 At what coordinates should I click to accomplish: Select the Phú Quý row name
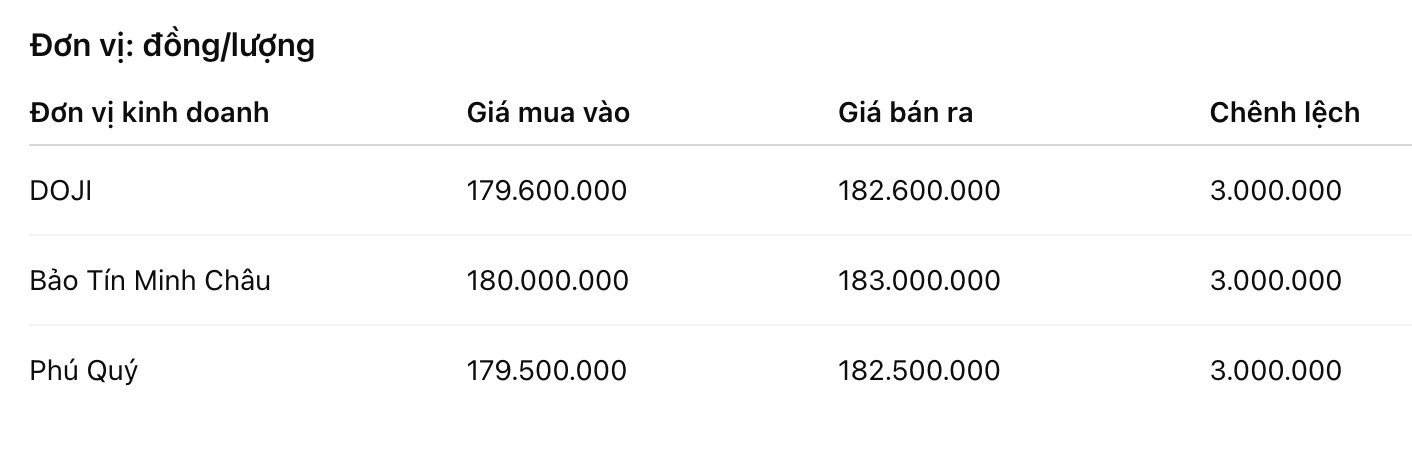click(84, 371)
